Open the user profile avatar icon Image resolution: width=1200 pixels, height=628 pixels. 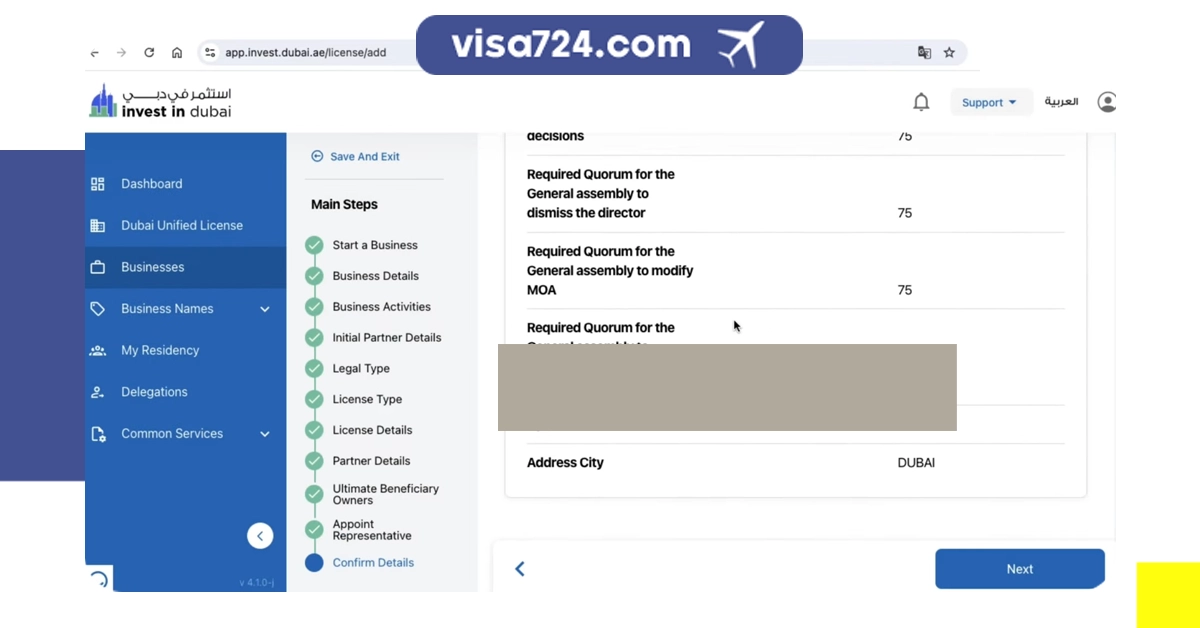1106,102
